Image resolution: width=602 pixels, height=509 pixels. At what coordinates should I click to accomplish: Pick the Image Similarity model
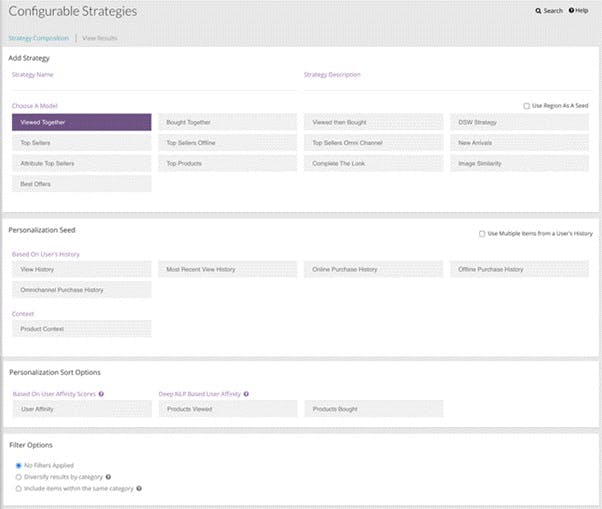click(518, 163)
